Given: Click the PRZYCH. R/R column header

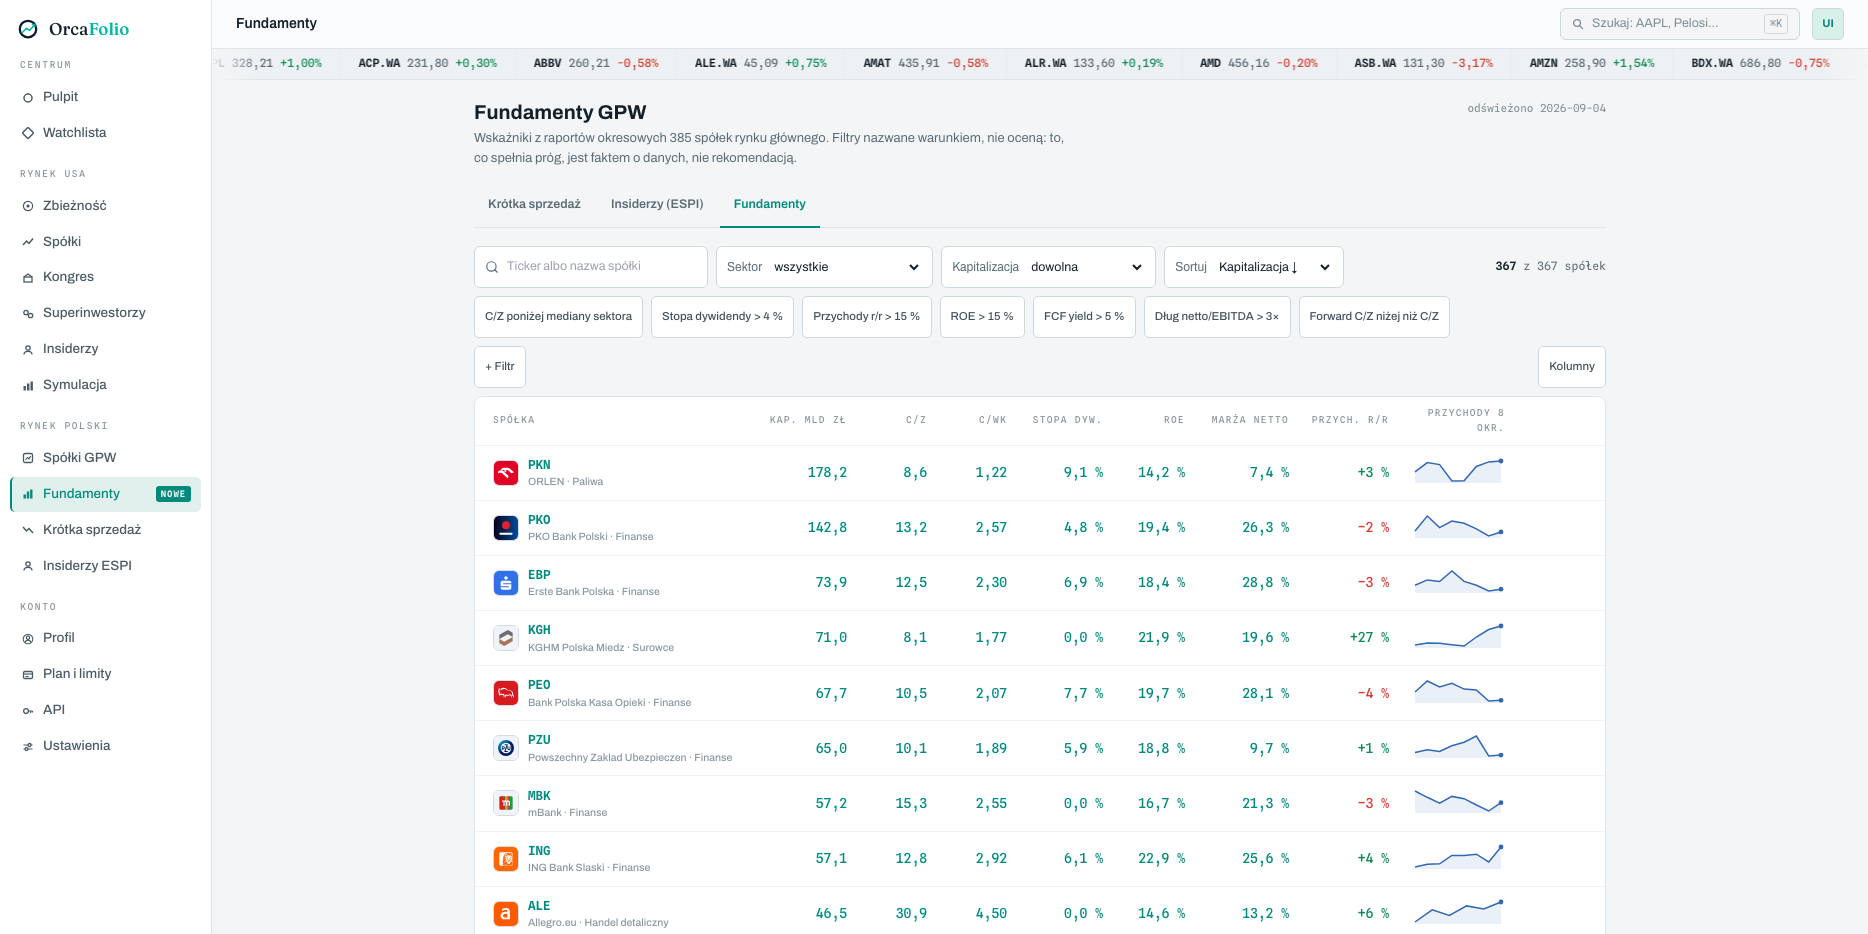Looking at the screenshot, I should coord(1350,420).
